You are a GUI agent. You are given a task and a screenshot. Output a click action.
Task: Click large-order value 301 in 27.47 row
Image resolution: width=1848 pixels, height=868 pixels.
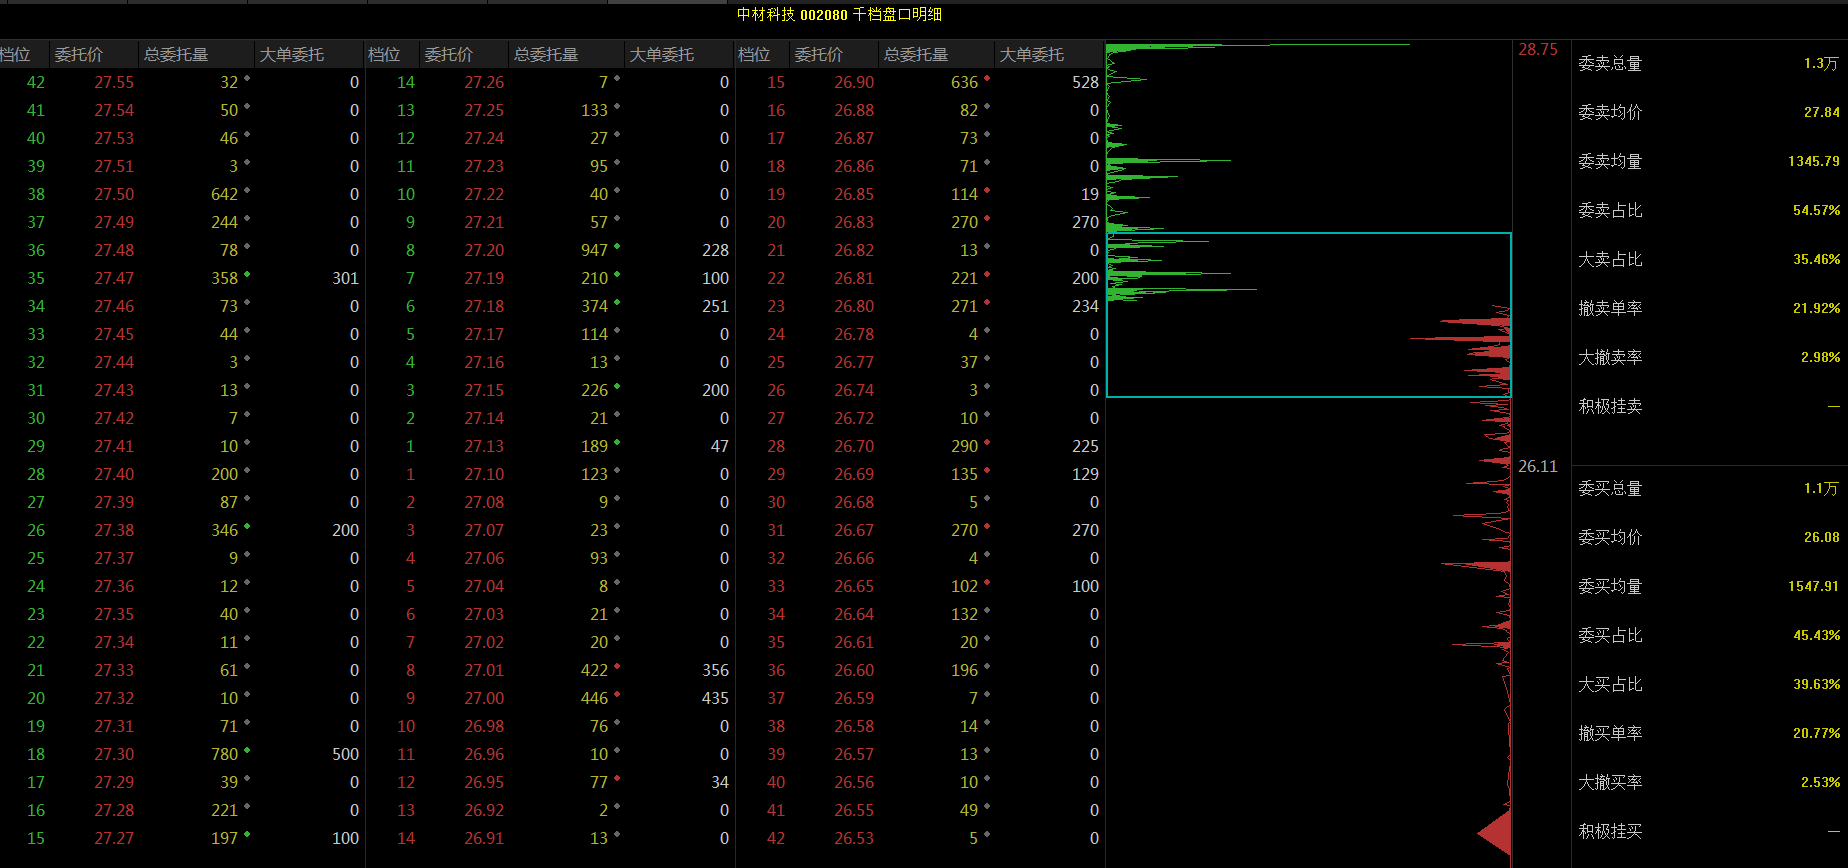(345, 278)
